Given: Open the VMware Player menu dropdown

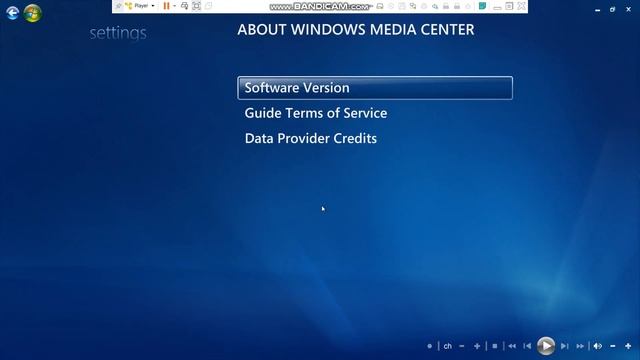Looking at the screenshot, I should click(x=140, y=6).
